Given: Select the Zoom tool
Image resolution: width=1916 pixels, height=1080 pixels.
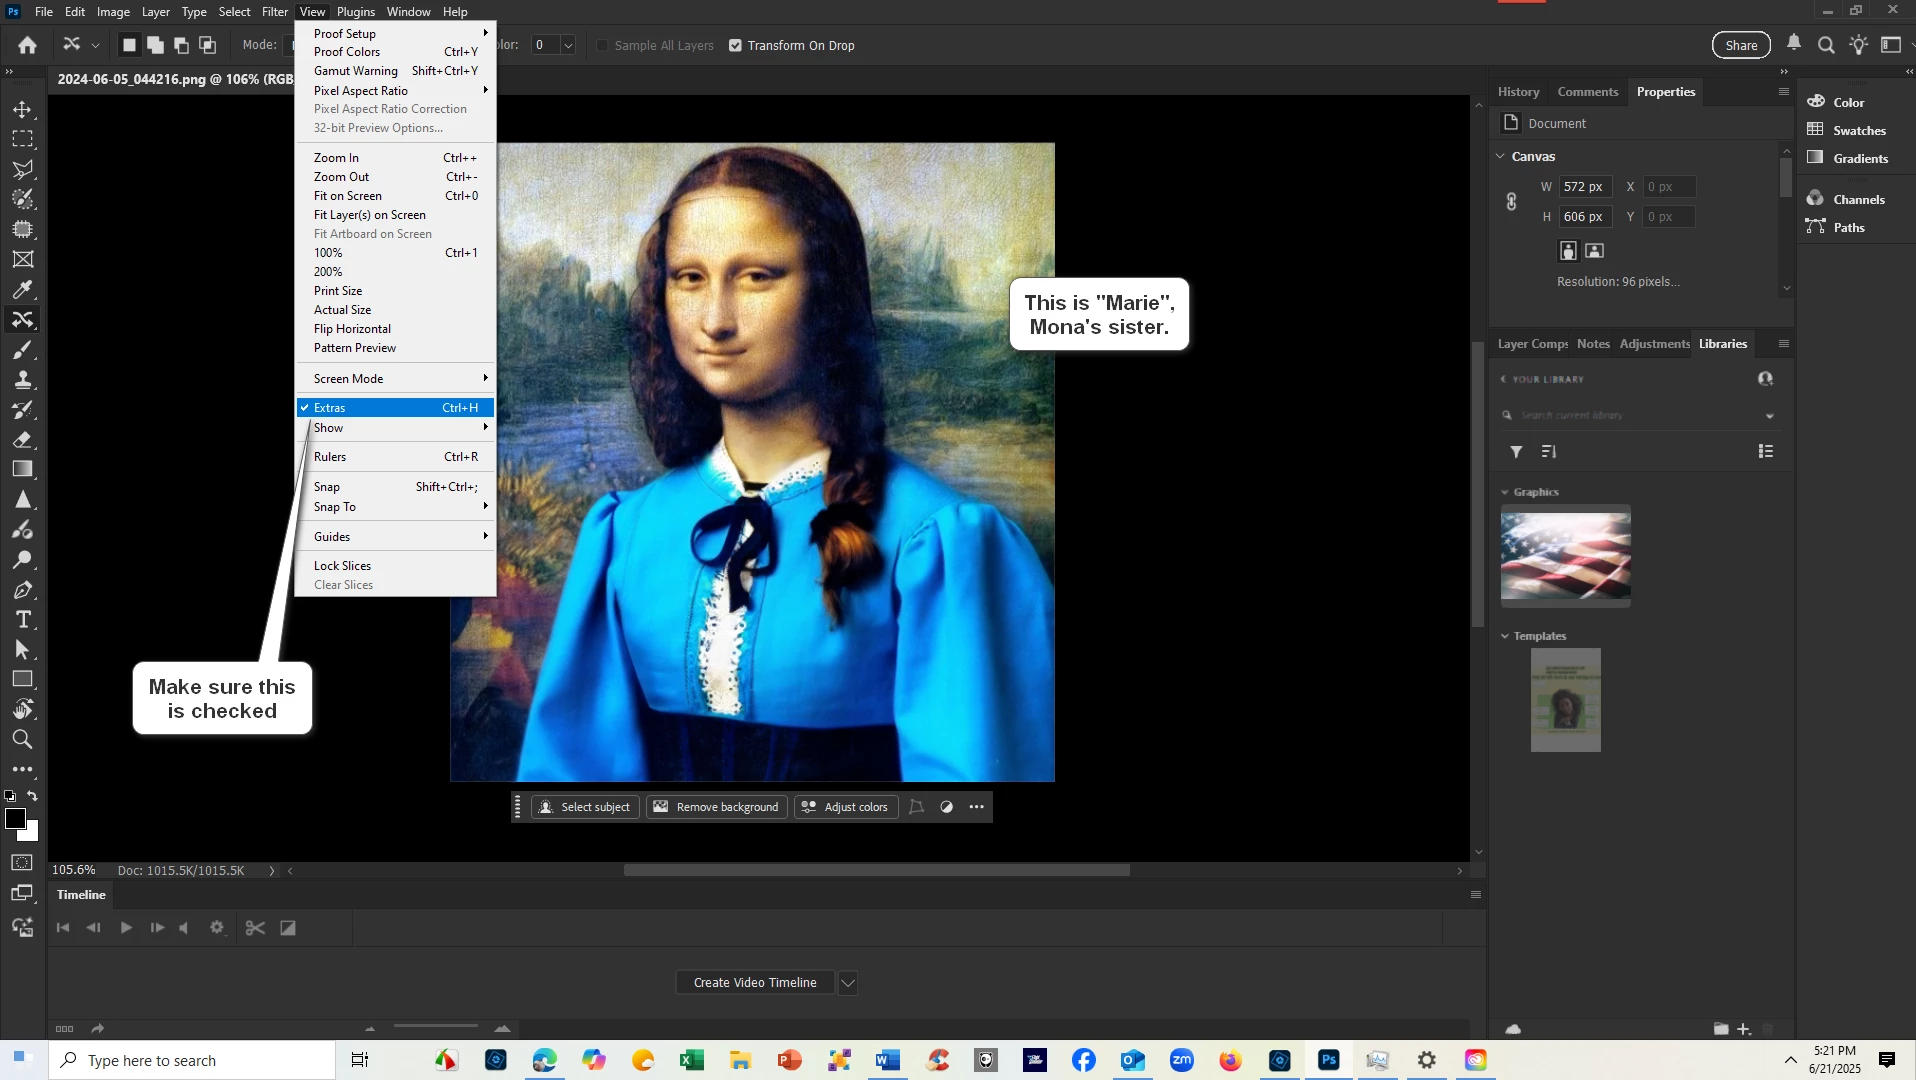Looking at the screenshot, I should point(23,740).
